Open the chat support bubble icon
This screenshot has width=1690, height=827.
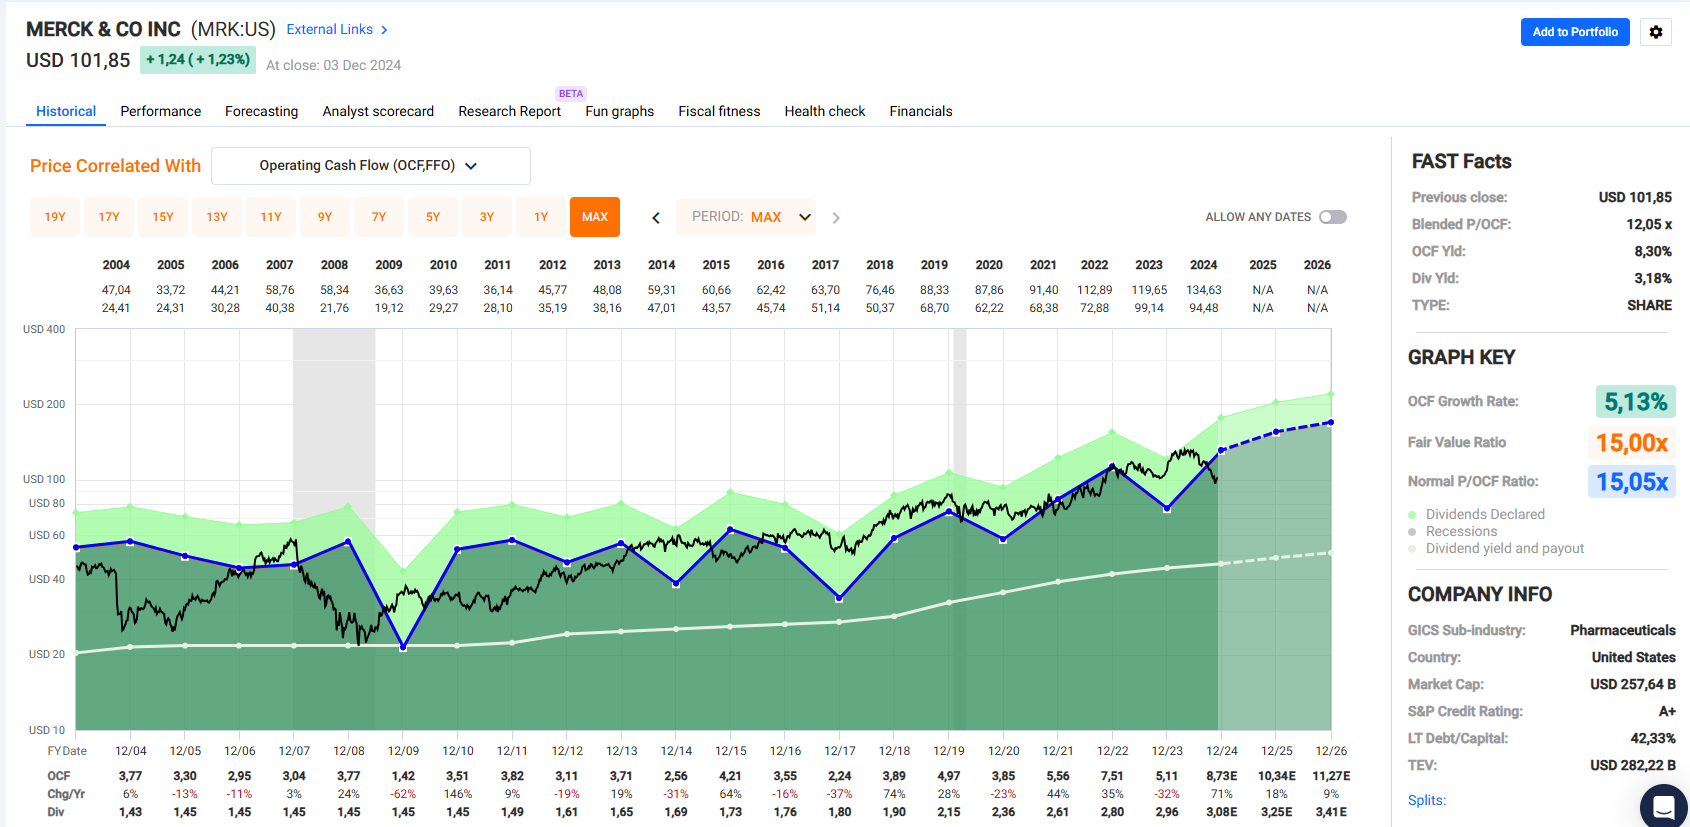[x=1663, y=806]
